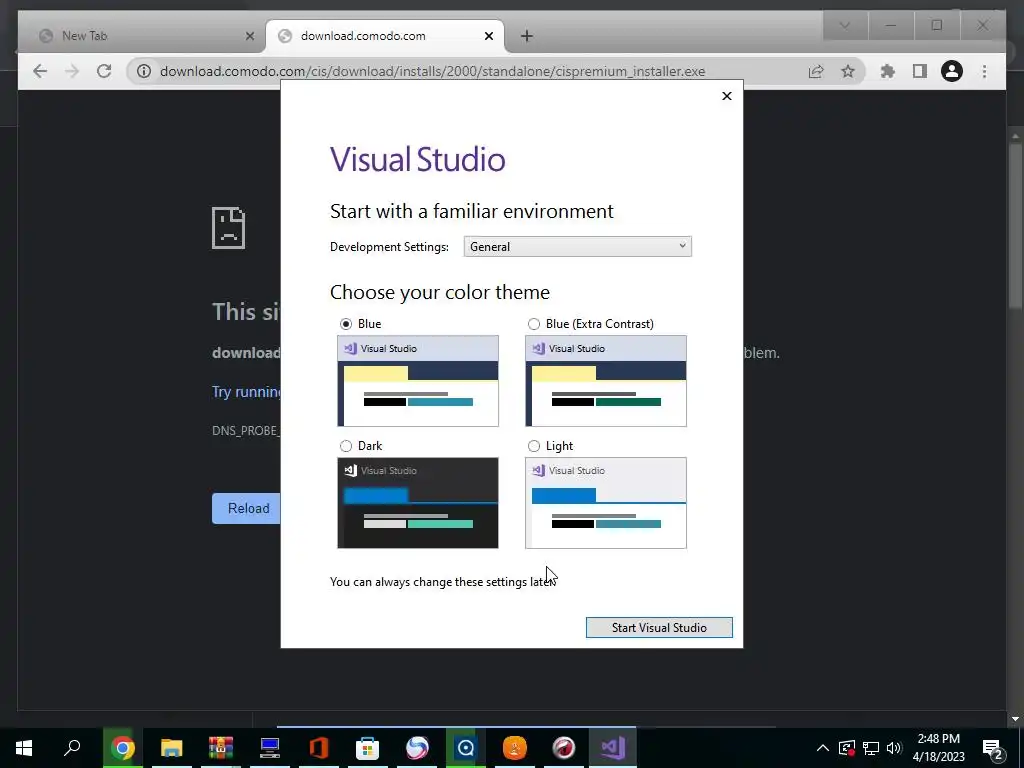
Task: Open Visual Studio from the taskbar
Action: click(x=613, y=748)
